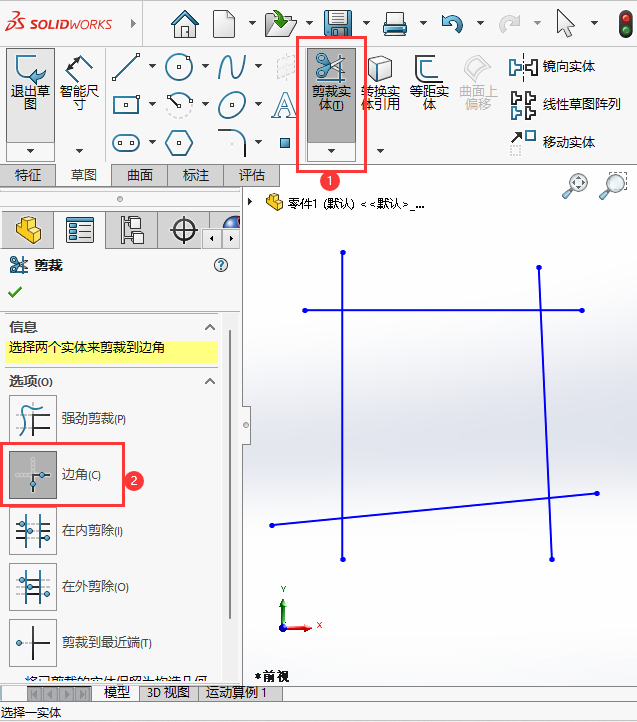Select the Point sketch tool
The width and height of the screenshot is (637, 722).
[285, 143]
